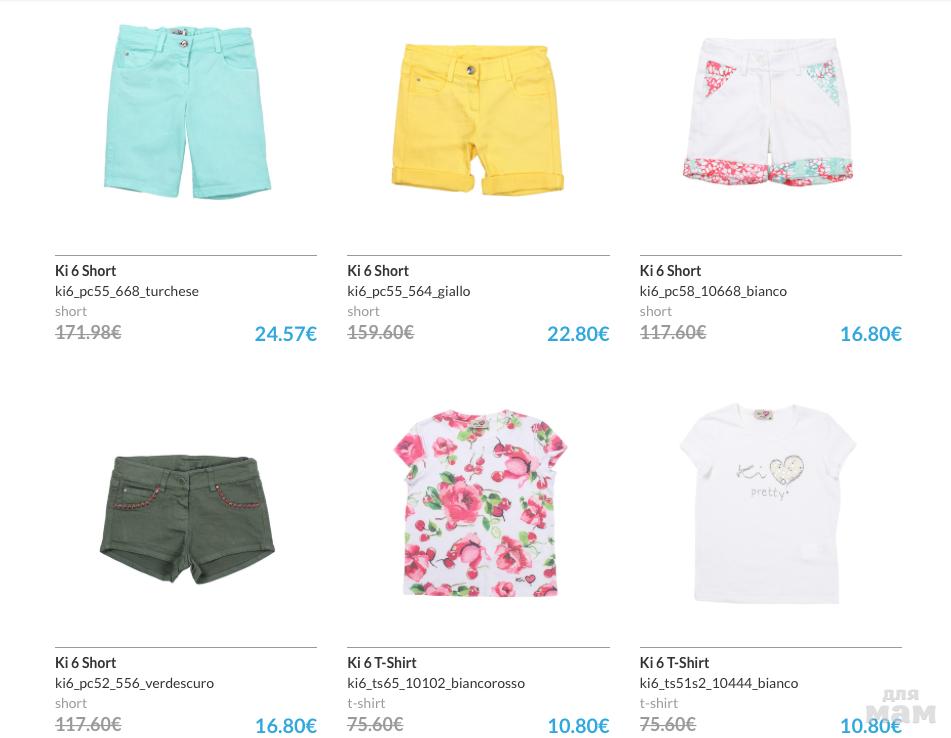
Task: Click the 24.57€ sale price
Action: click(285, 334)
